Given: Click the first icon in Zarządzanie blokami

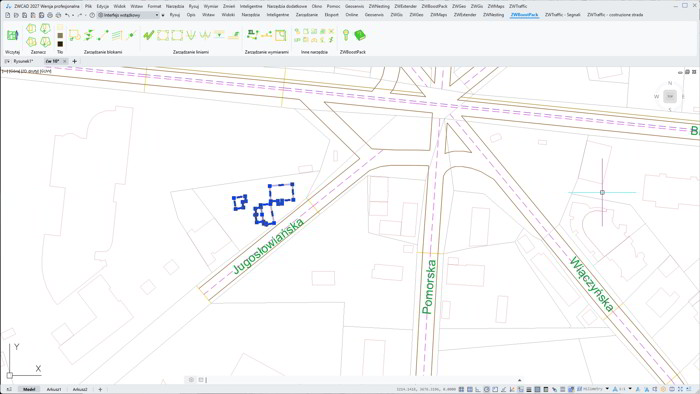Looking at the screenshot, I should (74, 35).
